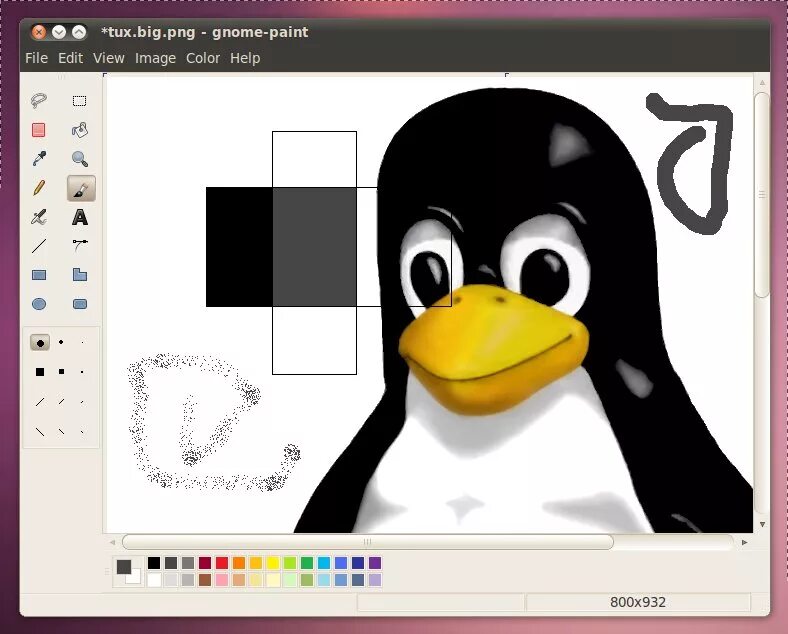788x634 pixels.
Task: Select the magnifying glass zoom tool
Action: [80, 159]
